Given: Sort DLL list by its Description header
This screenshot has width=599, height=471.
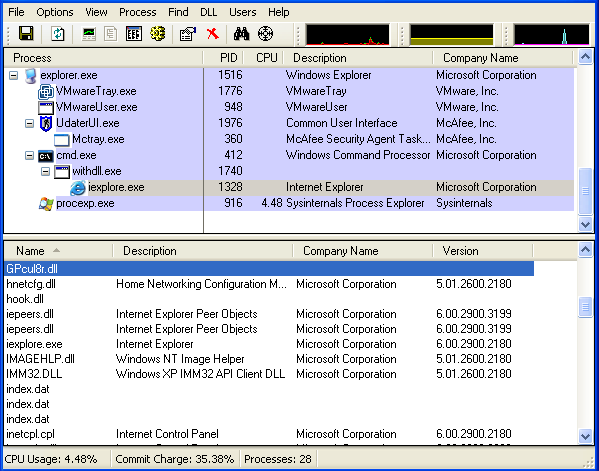Looking at the screenshot, I should [203, 251].
